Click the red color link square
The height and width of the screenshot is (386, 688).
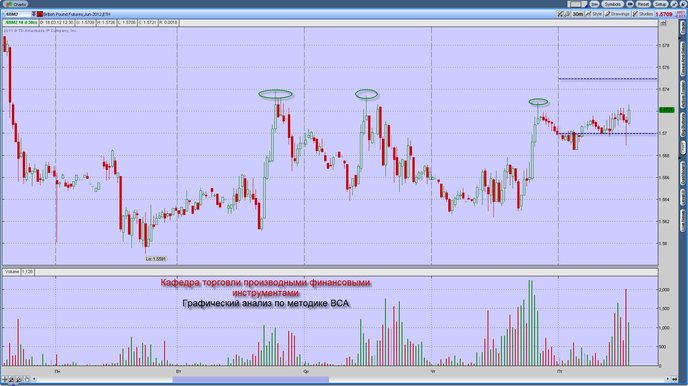pyautogui.click(x=40, y=14)
